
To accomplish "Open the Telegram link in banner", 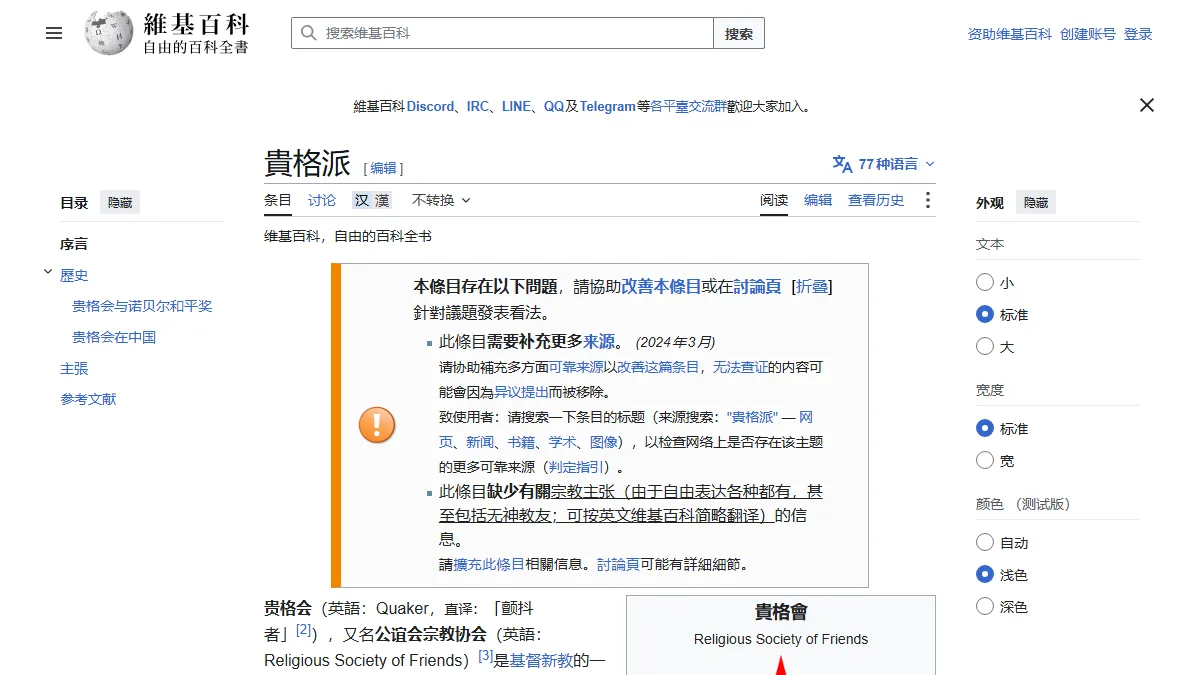I will tap(608, 106).
